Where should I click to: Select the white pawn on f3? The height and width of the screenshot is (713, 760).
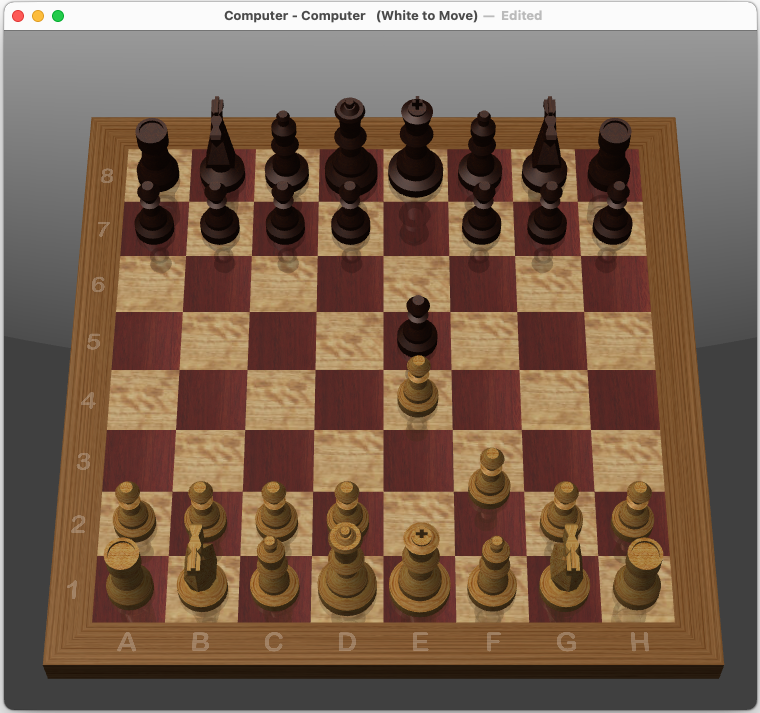489,482
